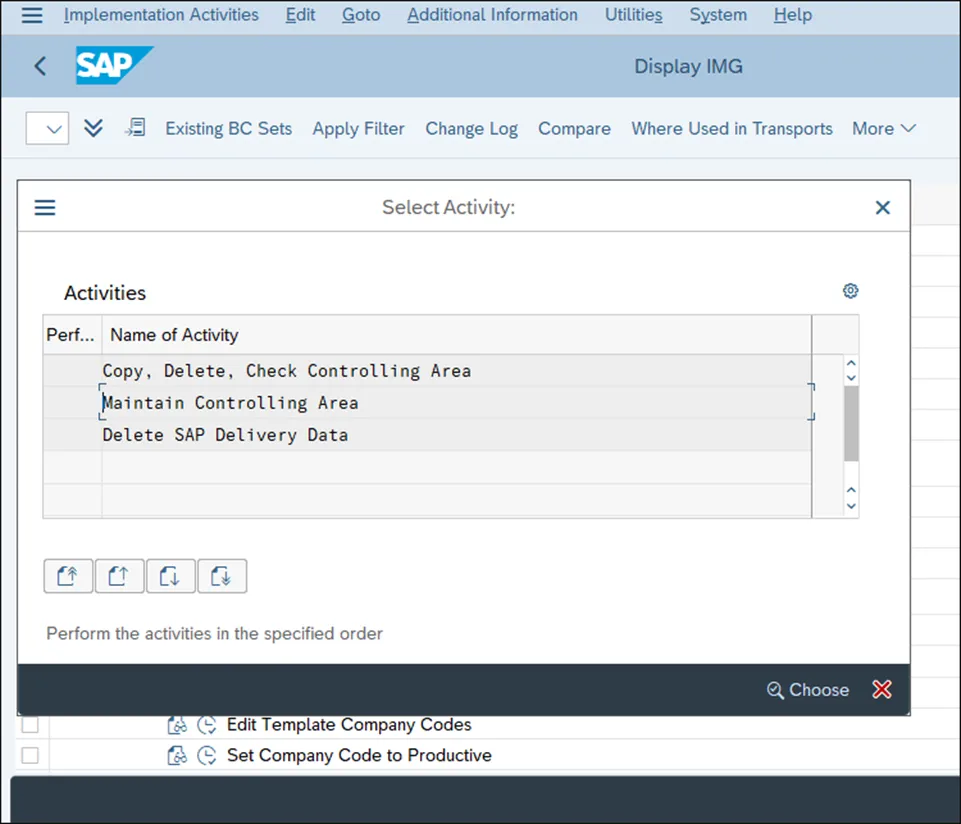Open the command field dropdown
The image size is (961, 824).
(x=47, y=129)
